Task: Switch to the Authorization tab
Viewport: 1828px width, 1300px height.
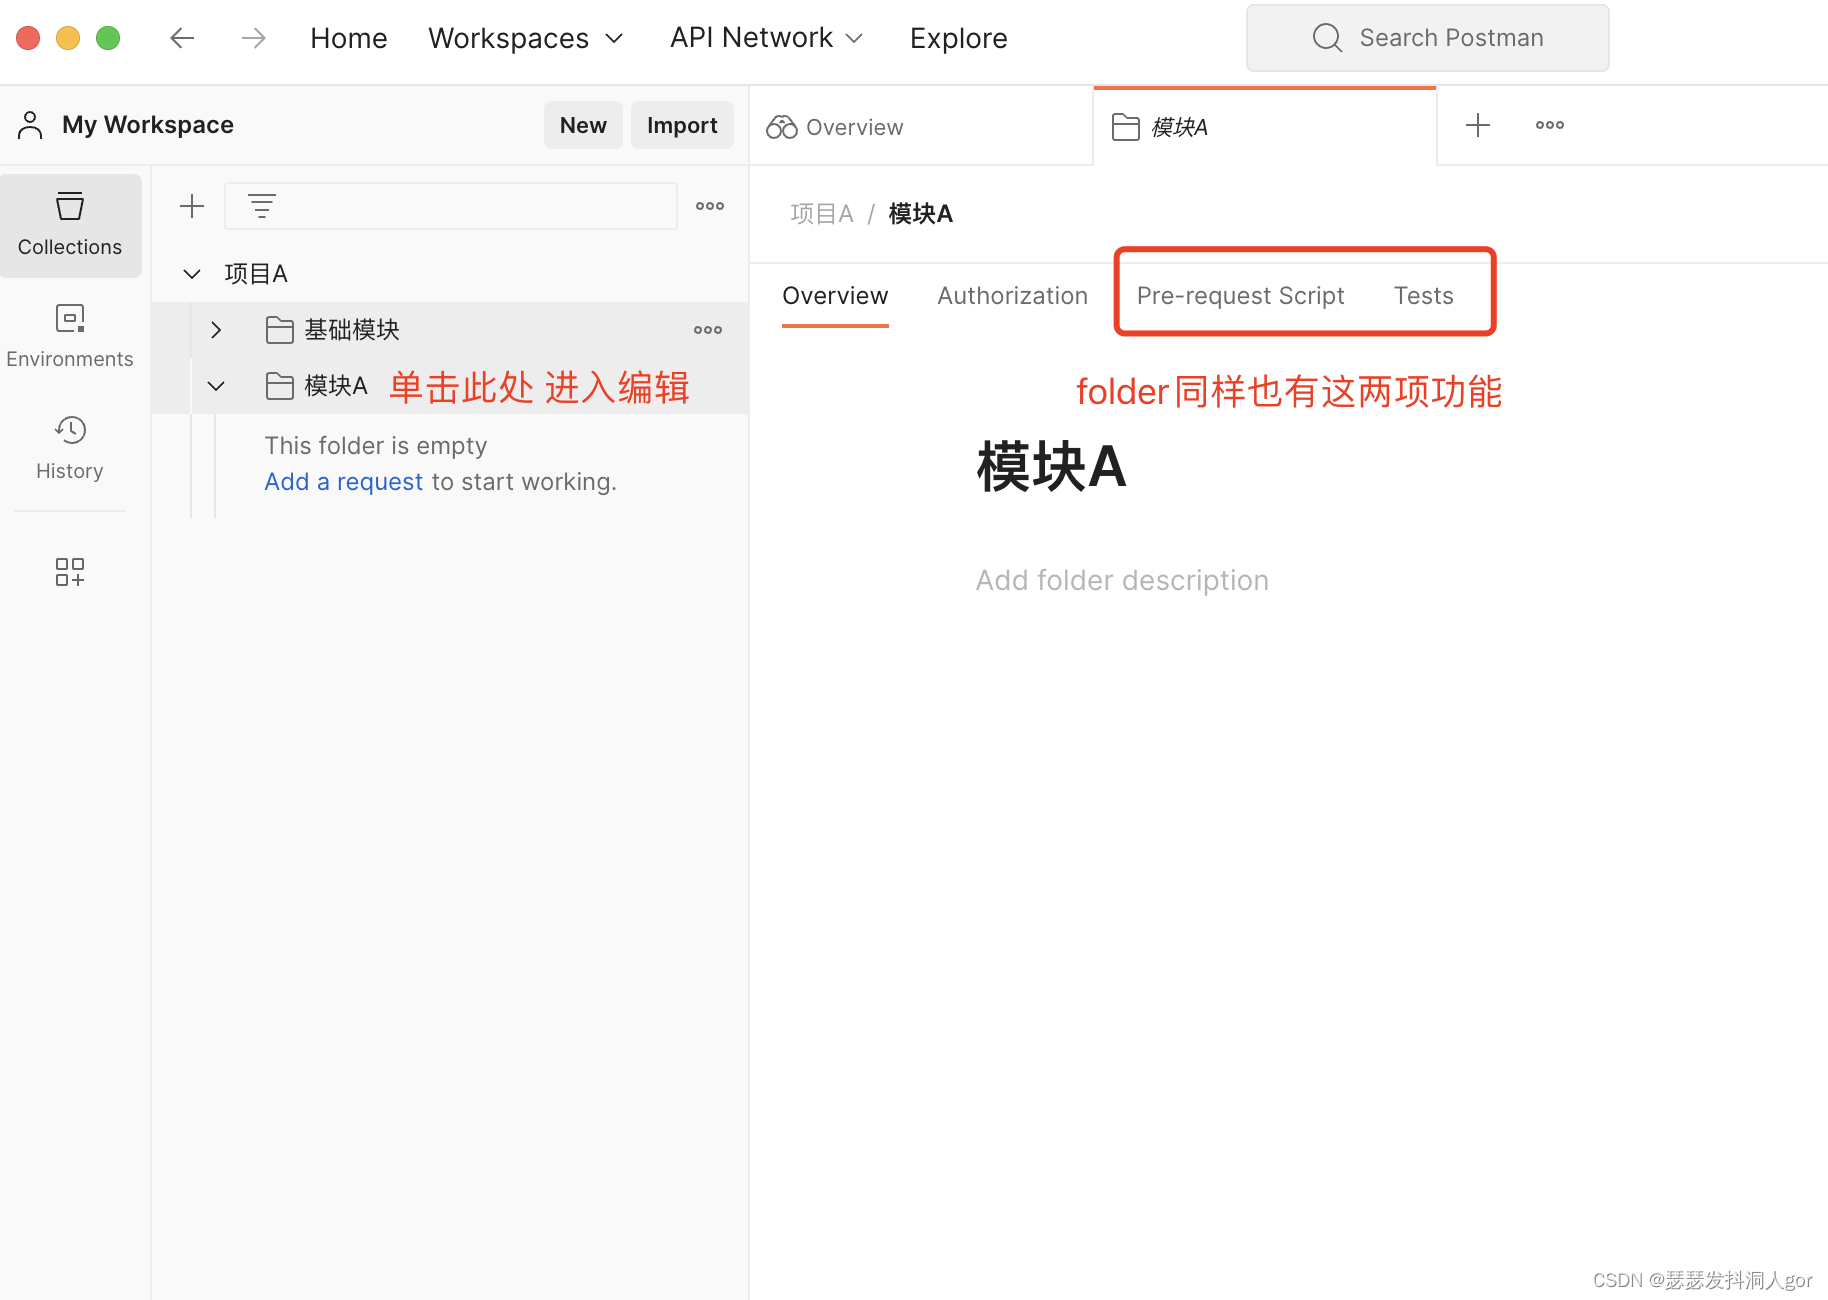Action: pos(1012,296)
